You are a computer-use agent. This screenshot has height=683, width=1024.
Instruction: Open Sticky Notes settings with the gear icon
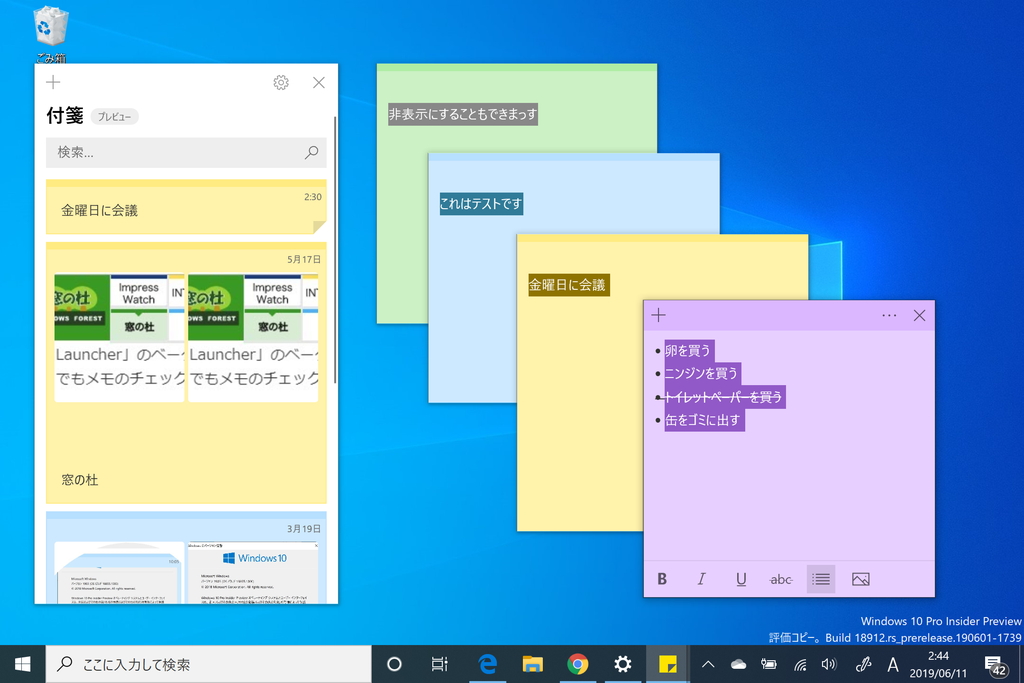pyautogui.click(x=281, y=82)
